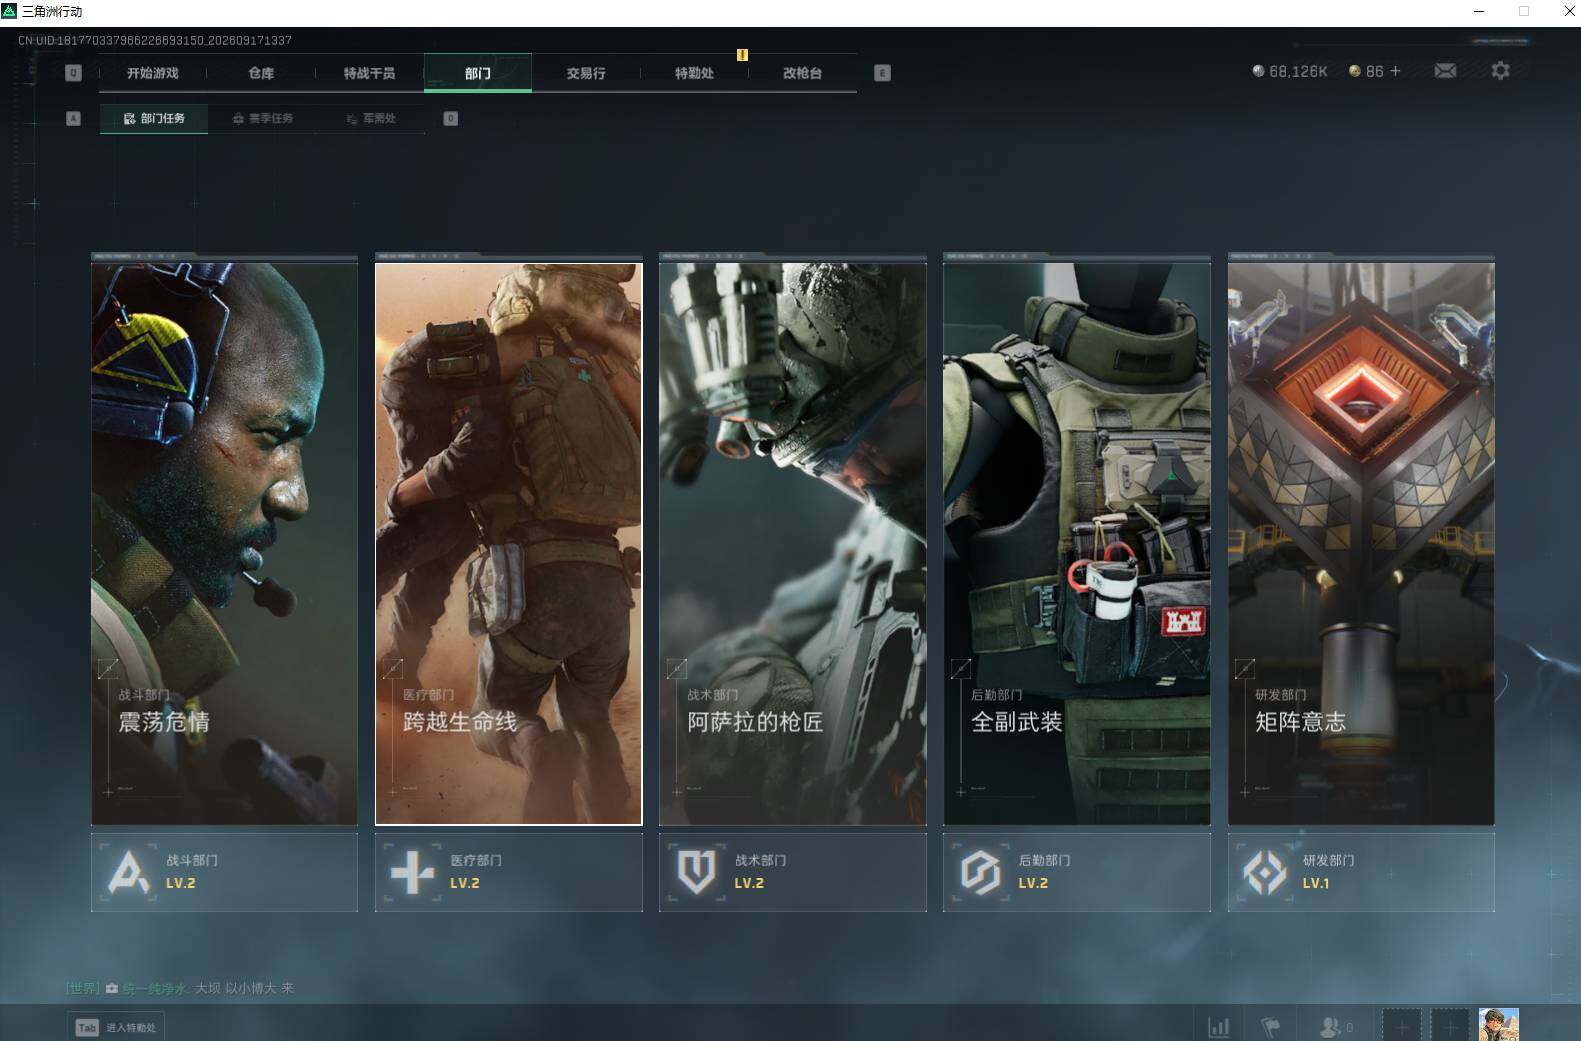This screenshot has height=1041, width=1581.
Task: Click the 研发部门 LV.1 panel
Action: point(1361,872)
